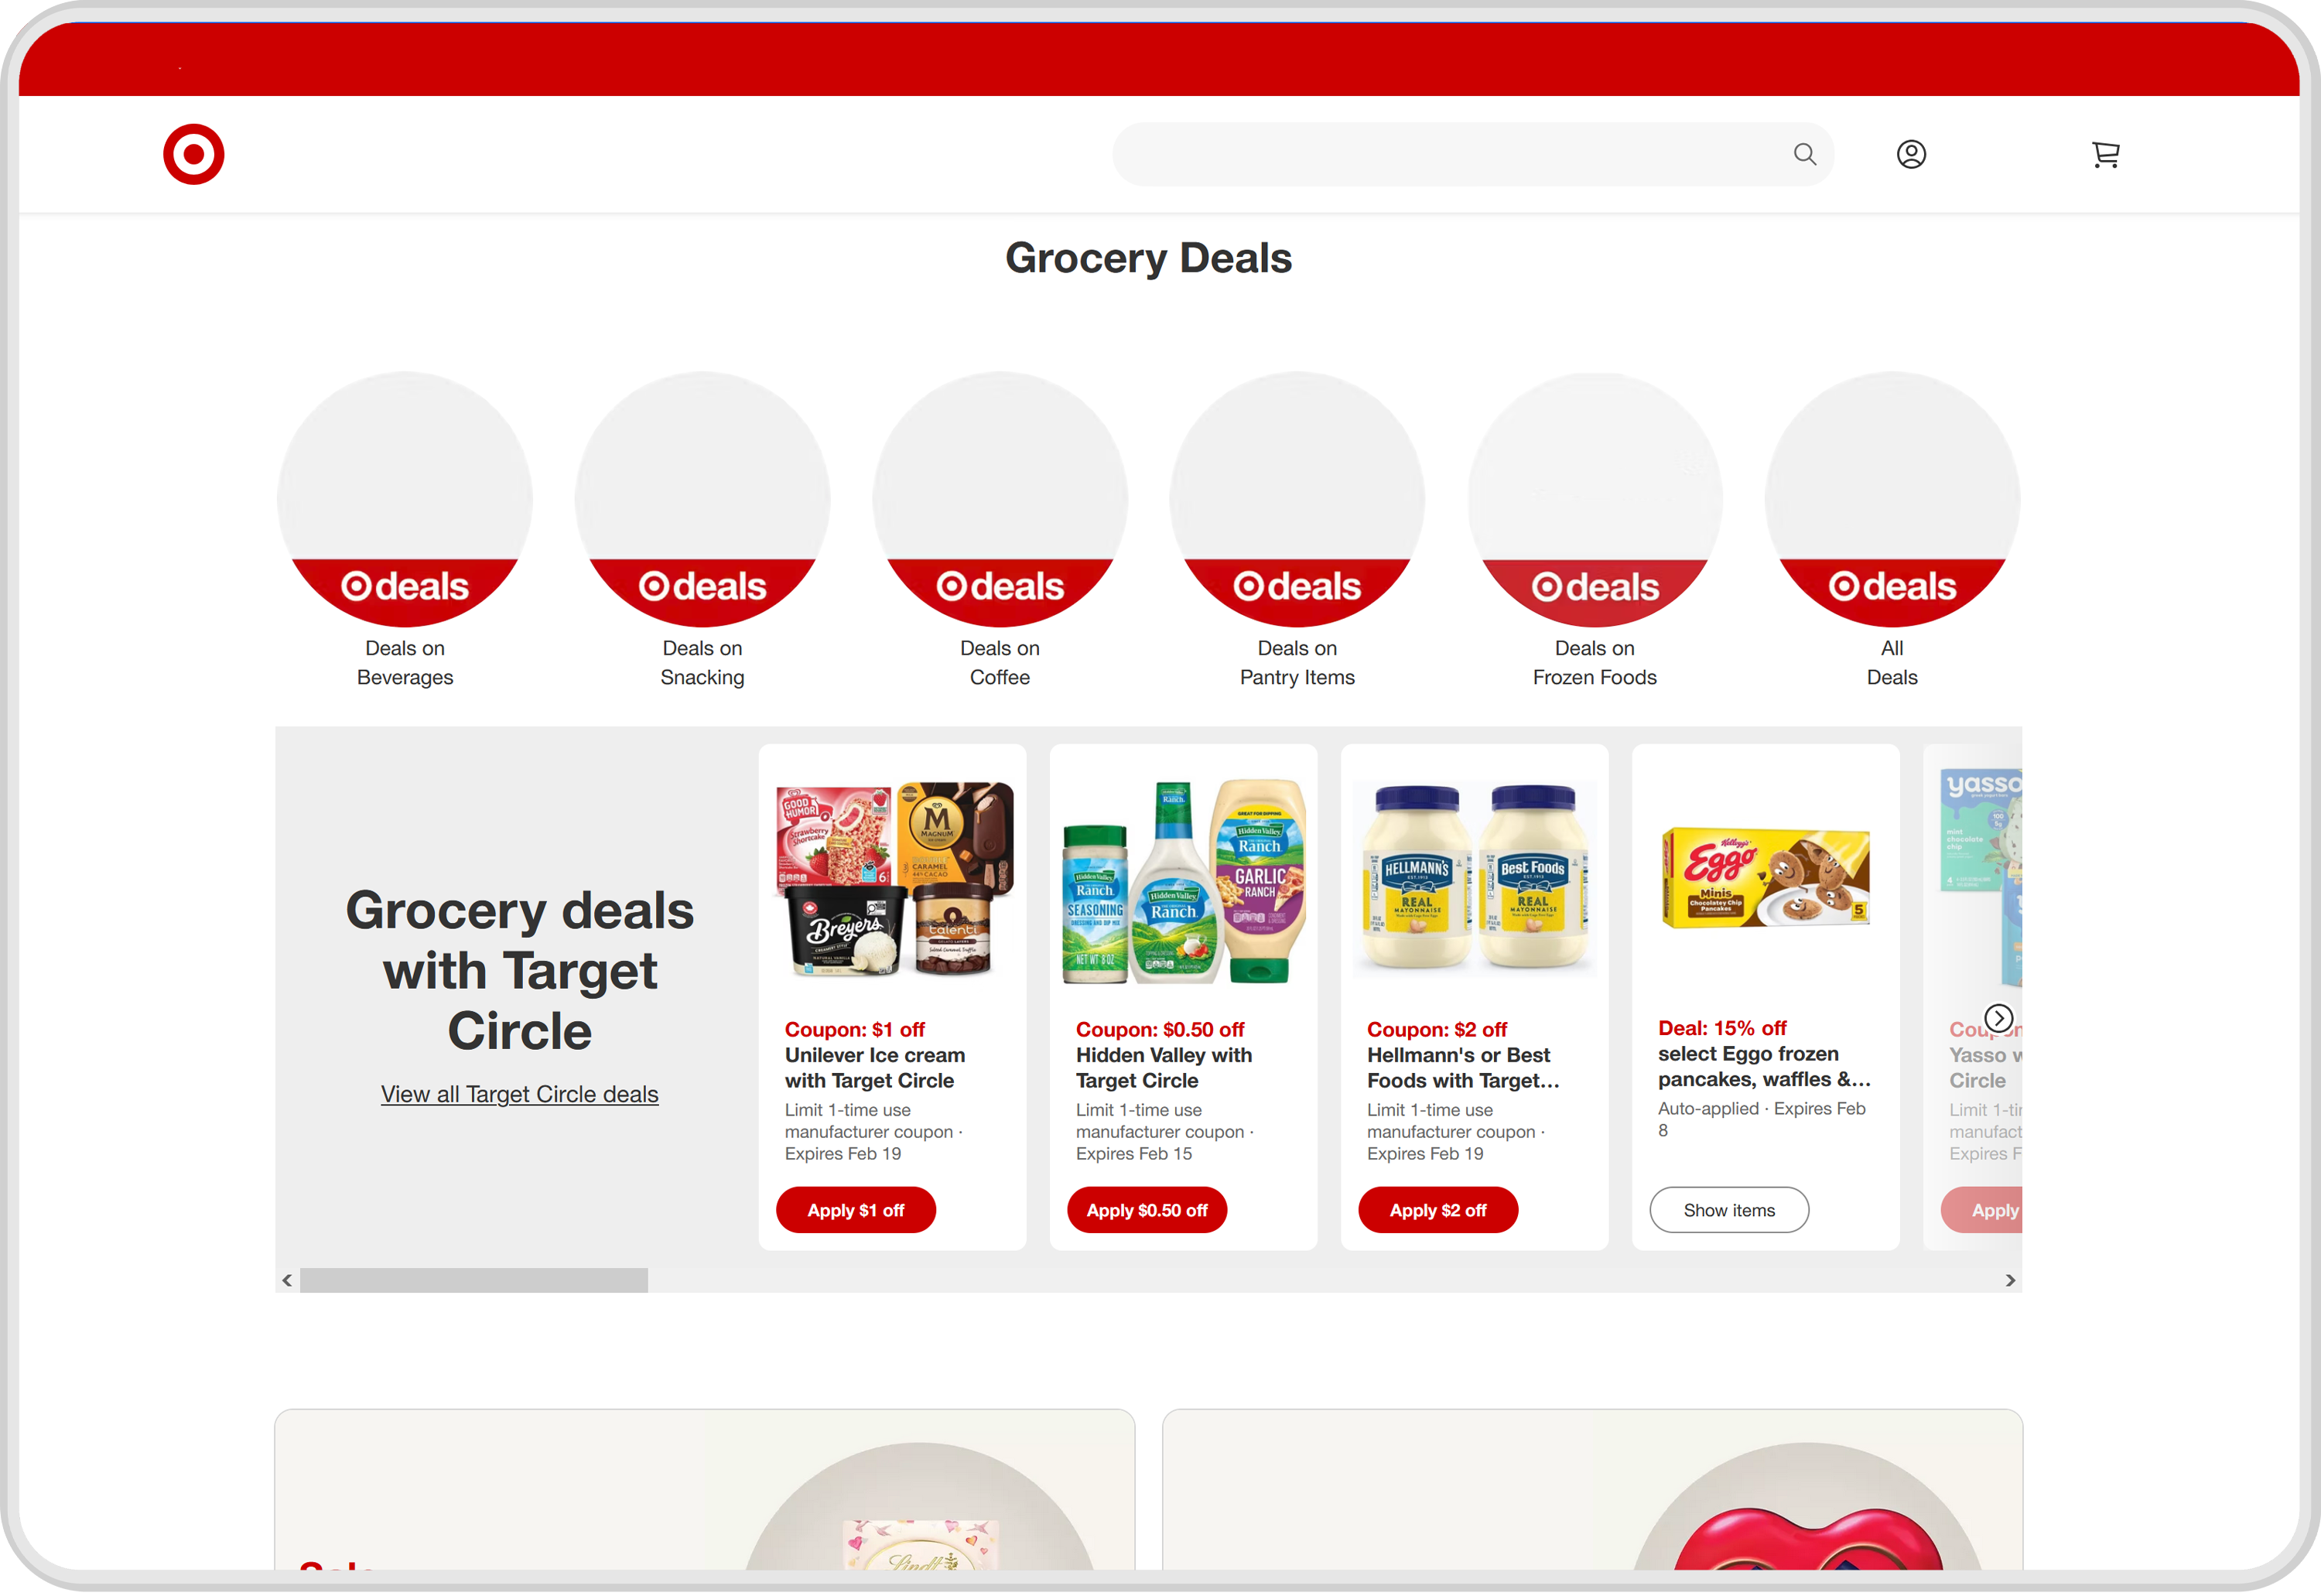
Task: Open the All Deals circle
Action: (1892, 500)
